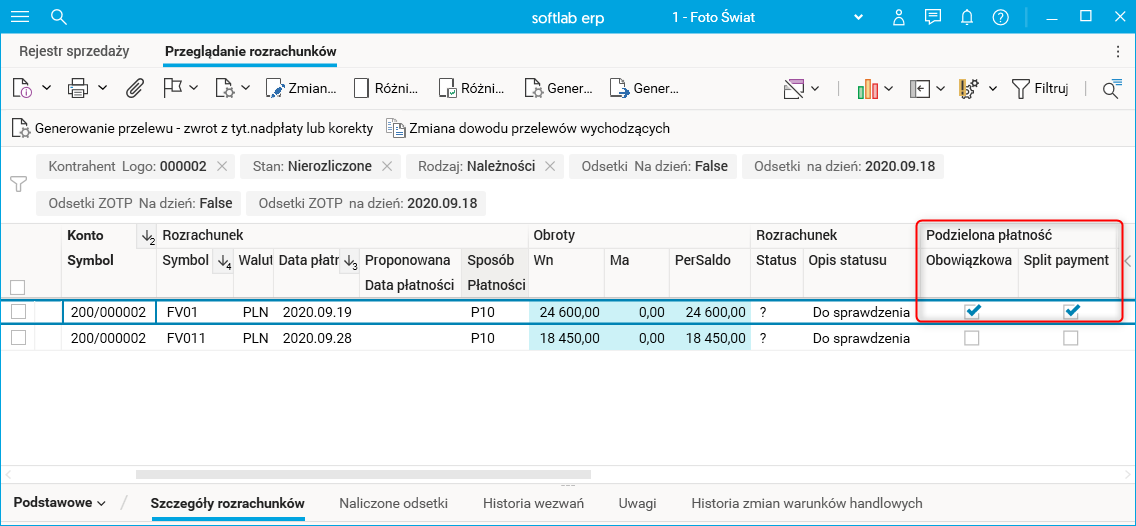The image size is (1136, 526).
Task: Open the hamburger main menu
Action: (21, 17)
